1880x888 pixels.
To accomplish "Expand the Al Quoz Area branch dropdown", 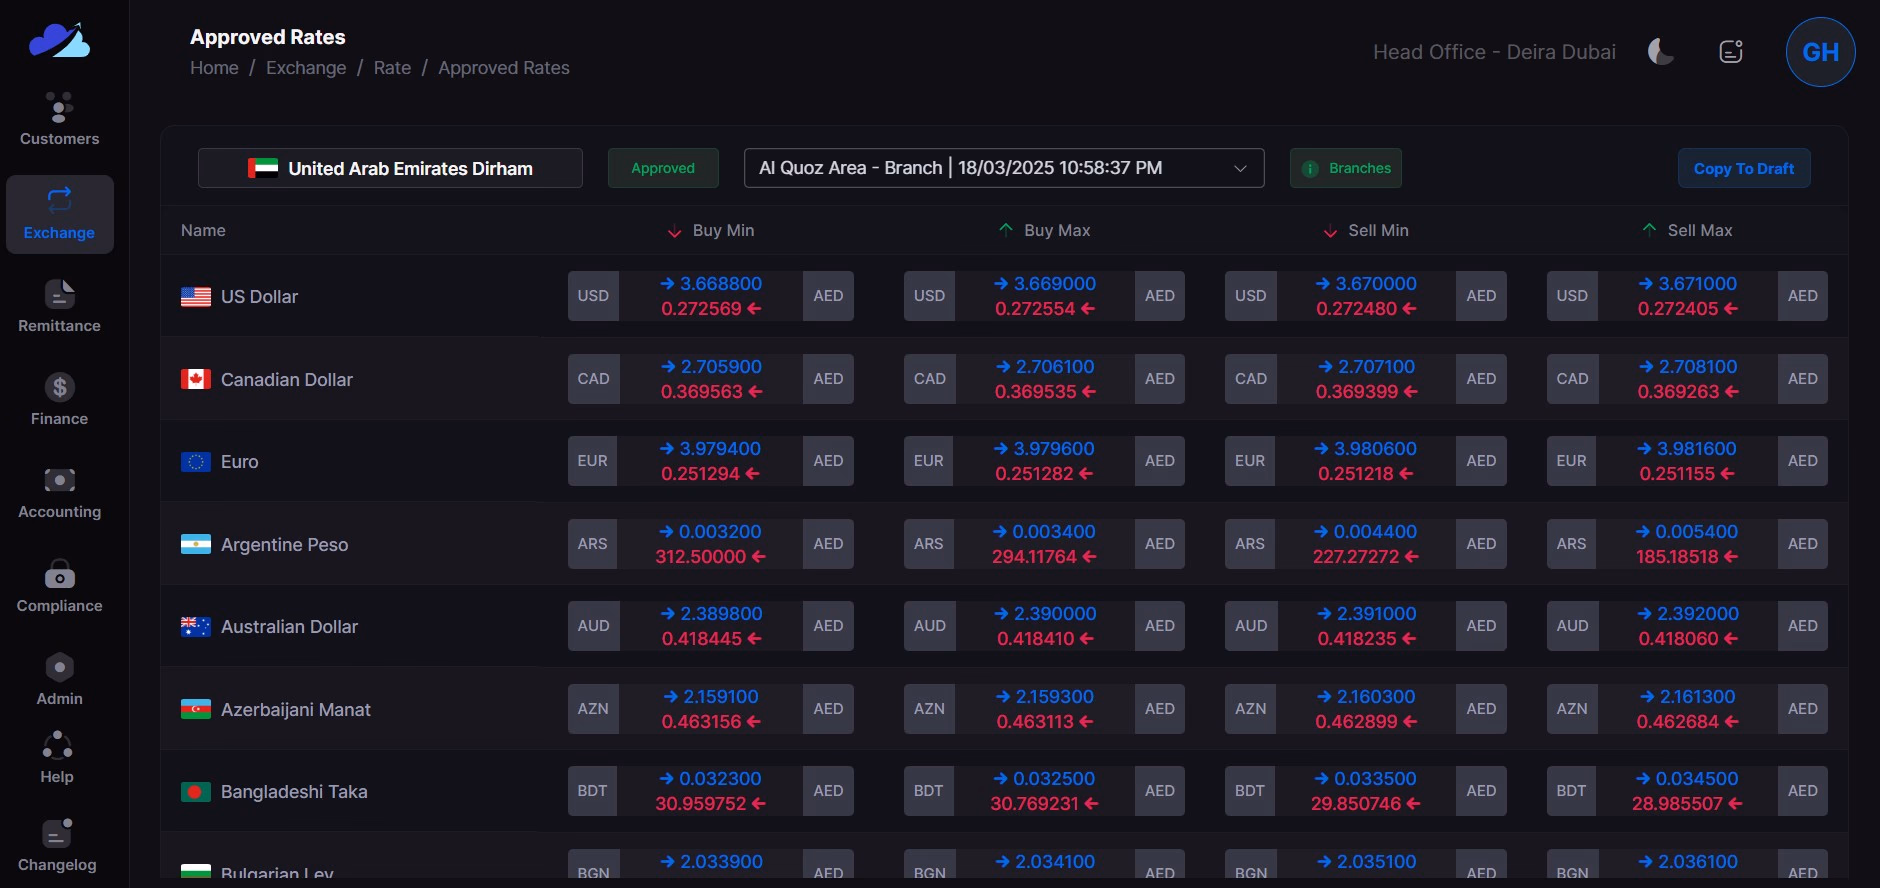I will pos(1003,168).
